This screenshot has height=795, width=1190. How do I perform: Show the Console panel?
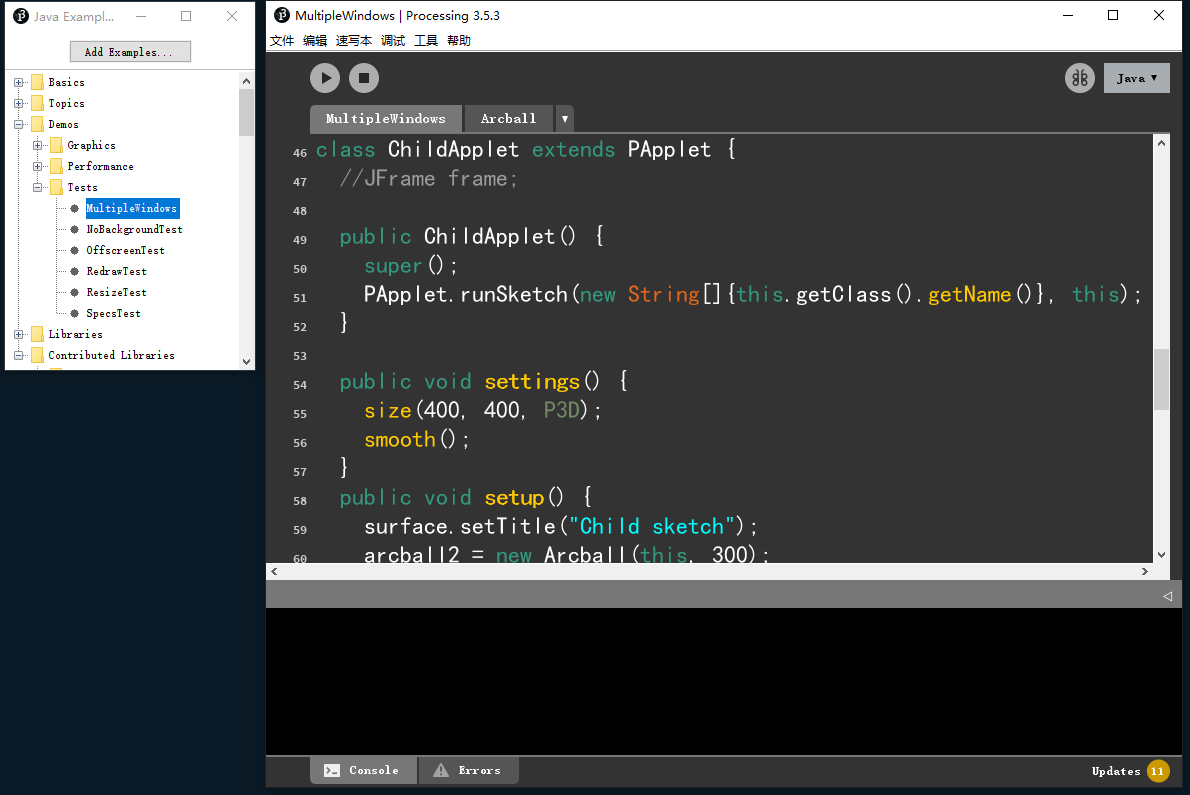(364, 770)
